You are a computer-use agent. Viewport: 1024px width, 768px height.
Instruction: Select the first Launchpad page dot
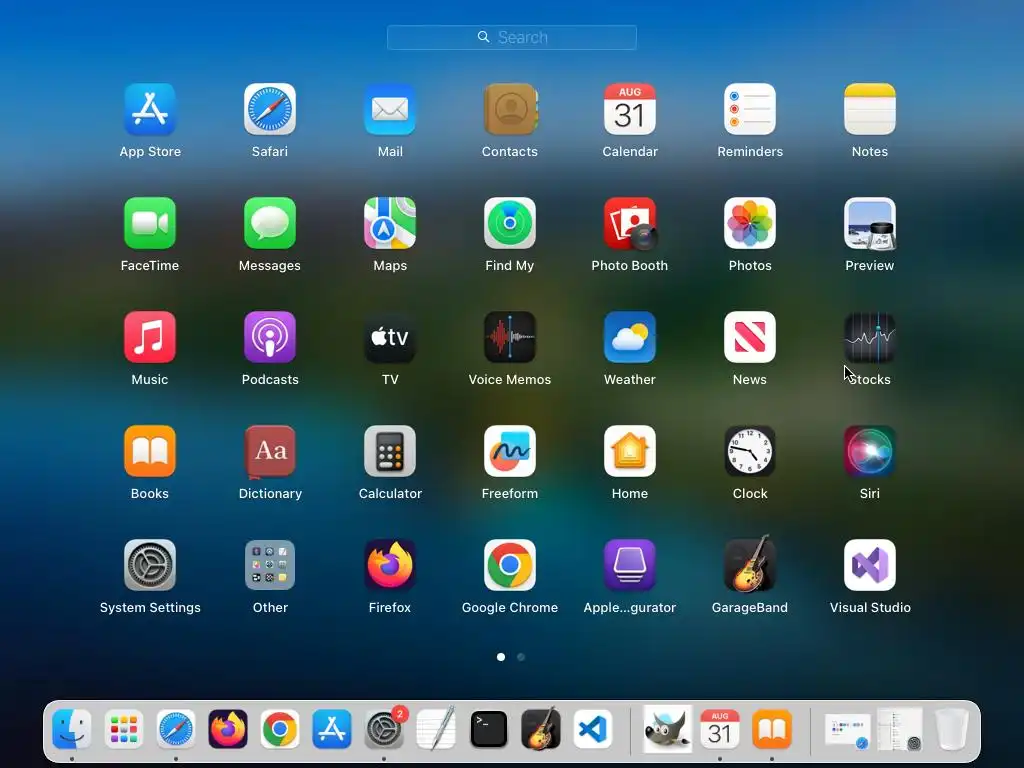click(501, 657)
